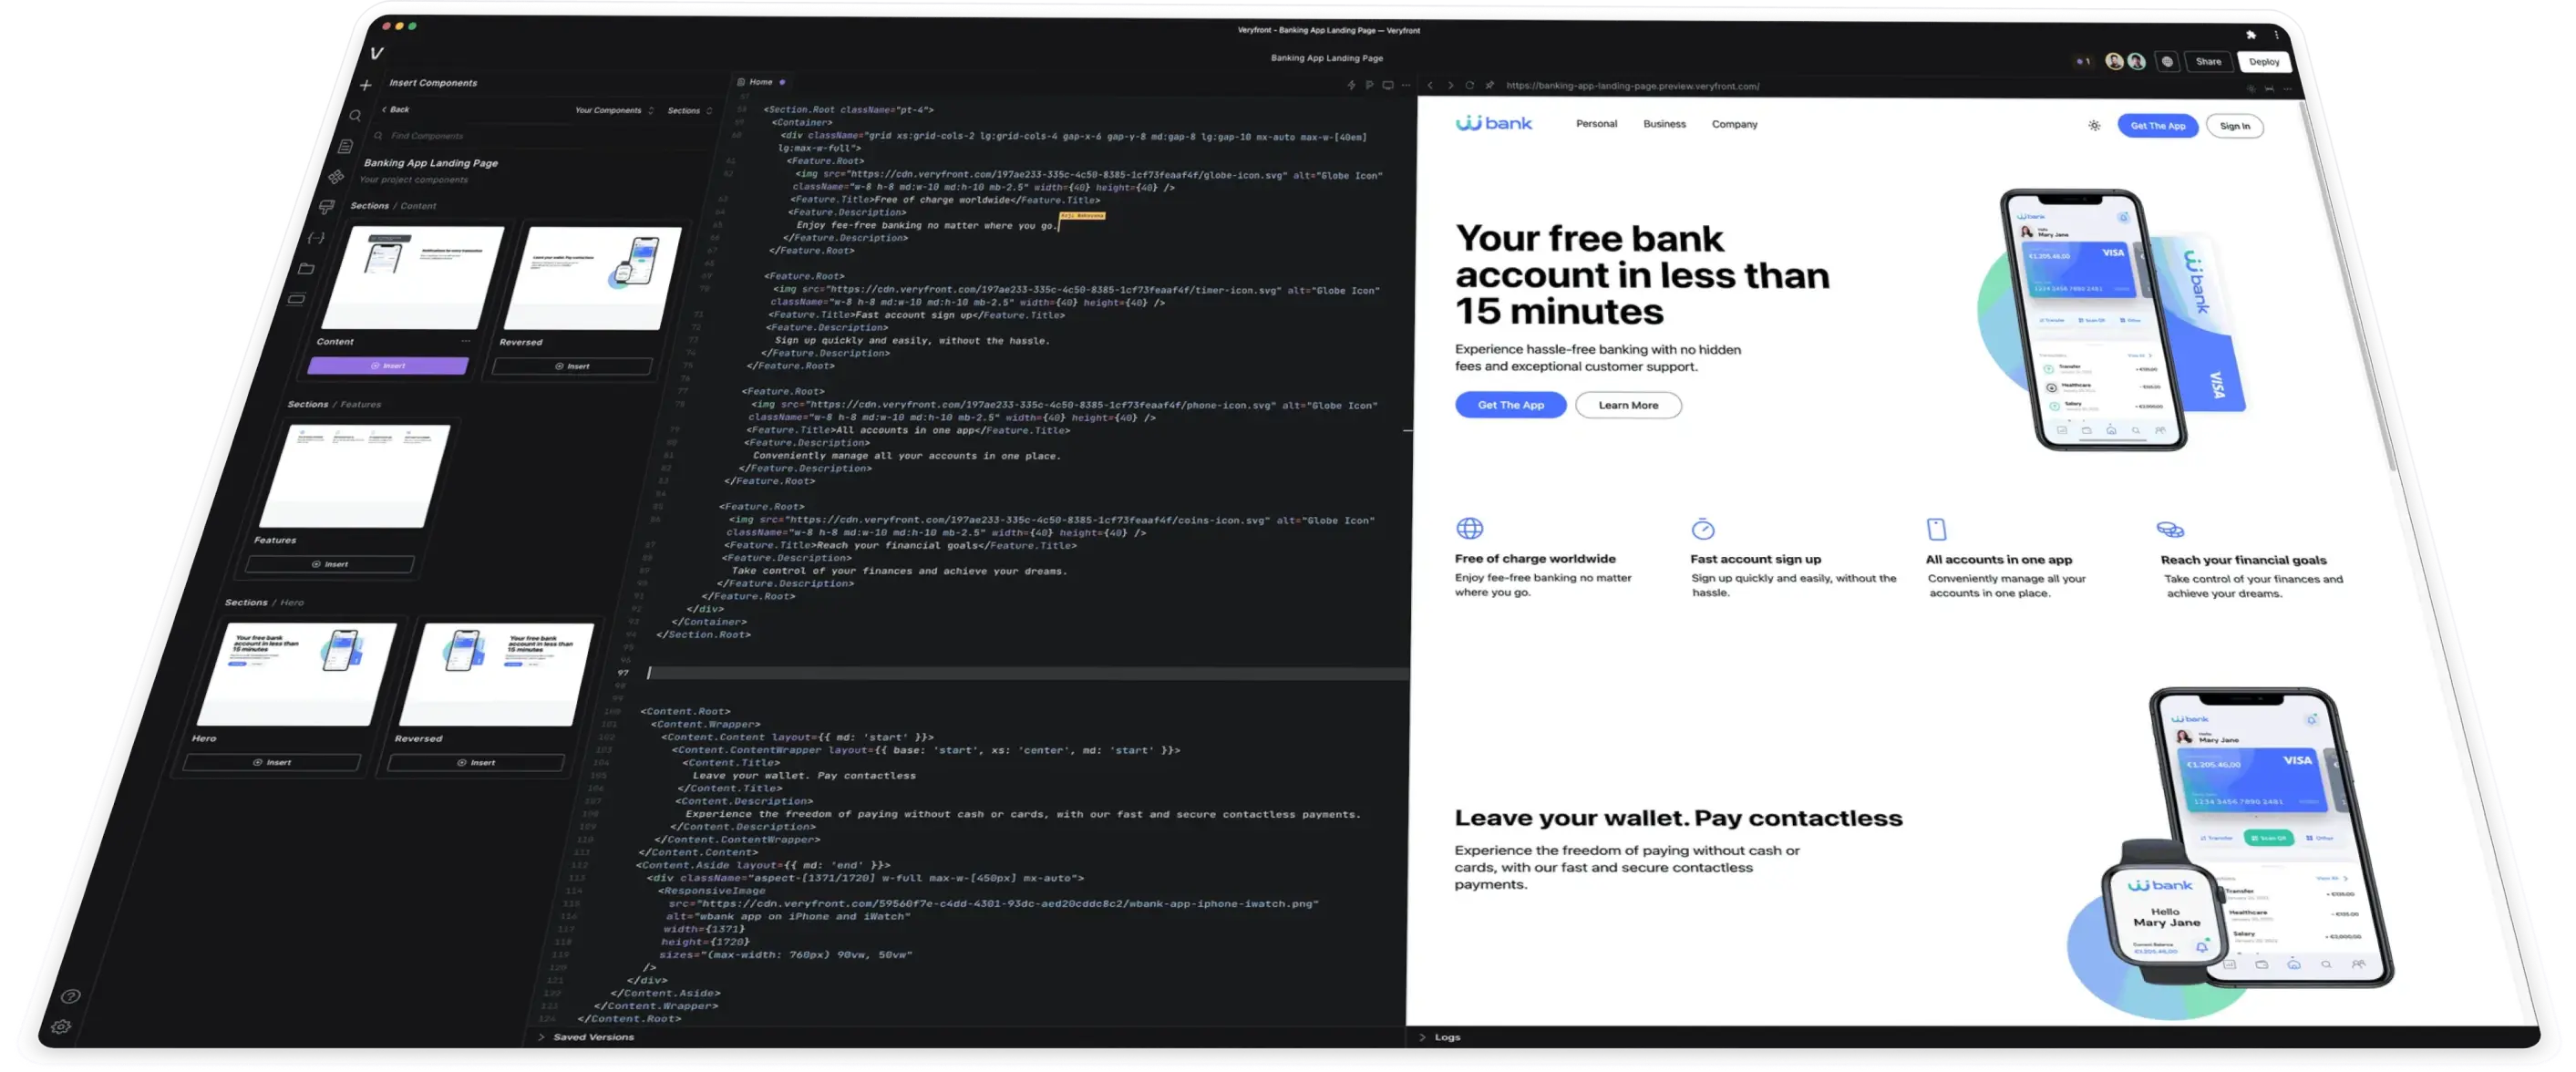Reload the preview using the refresh icon
The width and height of the screenshot is (2576, 1072).
(1471, 86)
